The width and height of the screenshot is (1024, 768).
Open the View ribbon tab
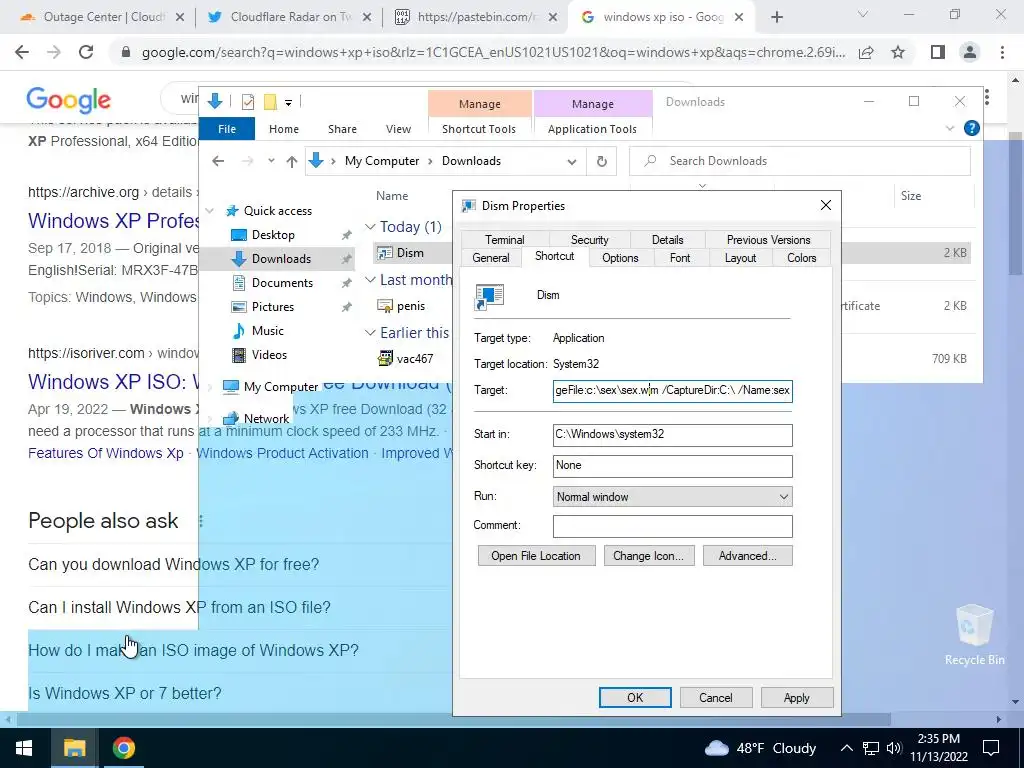398,129
